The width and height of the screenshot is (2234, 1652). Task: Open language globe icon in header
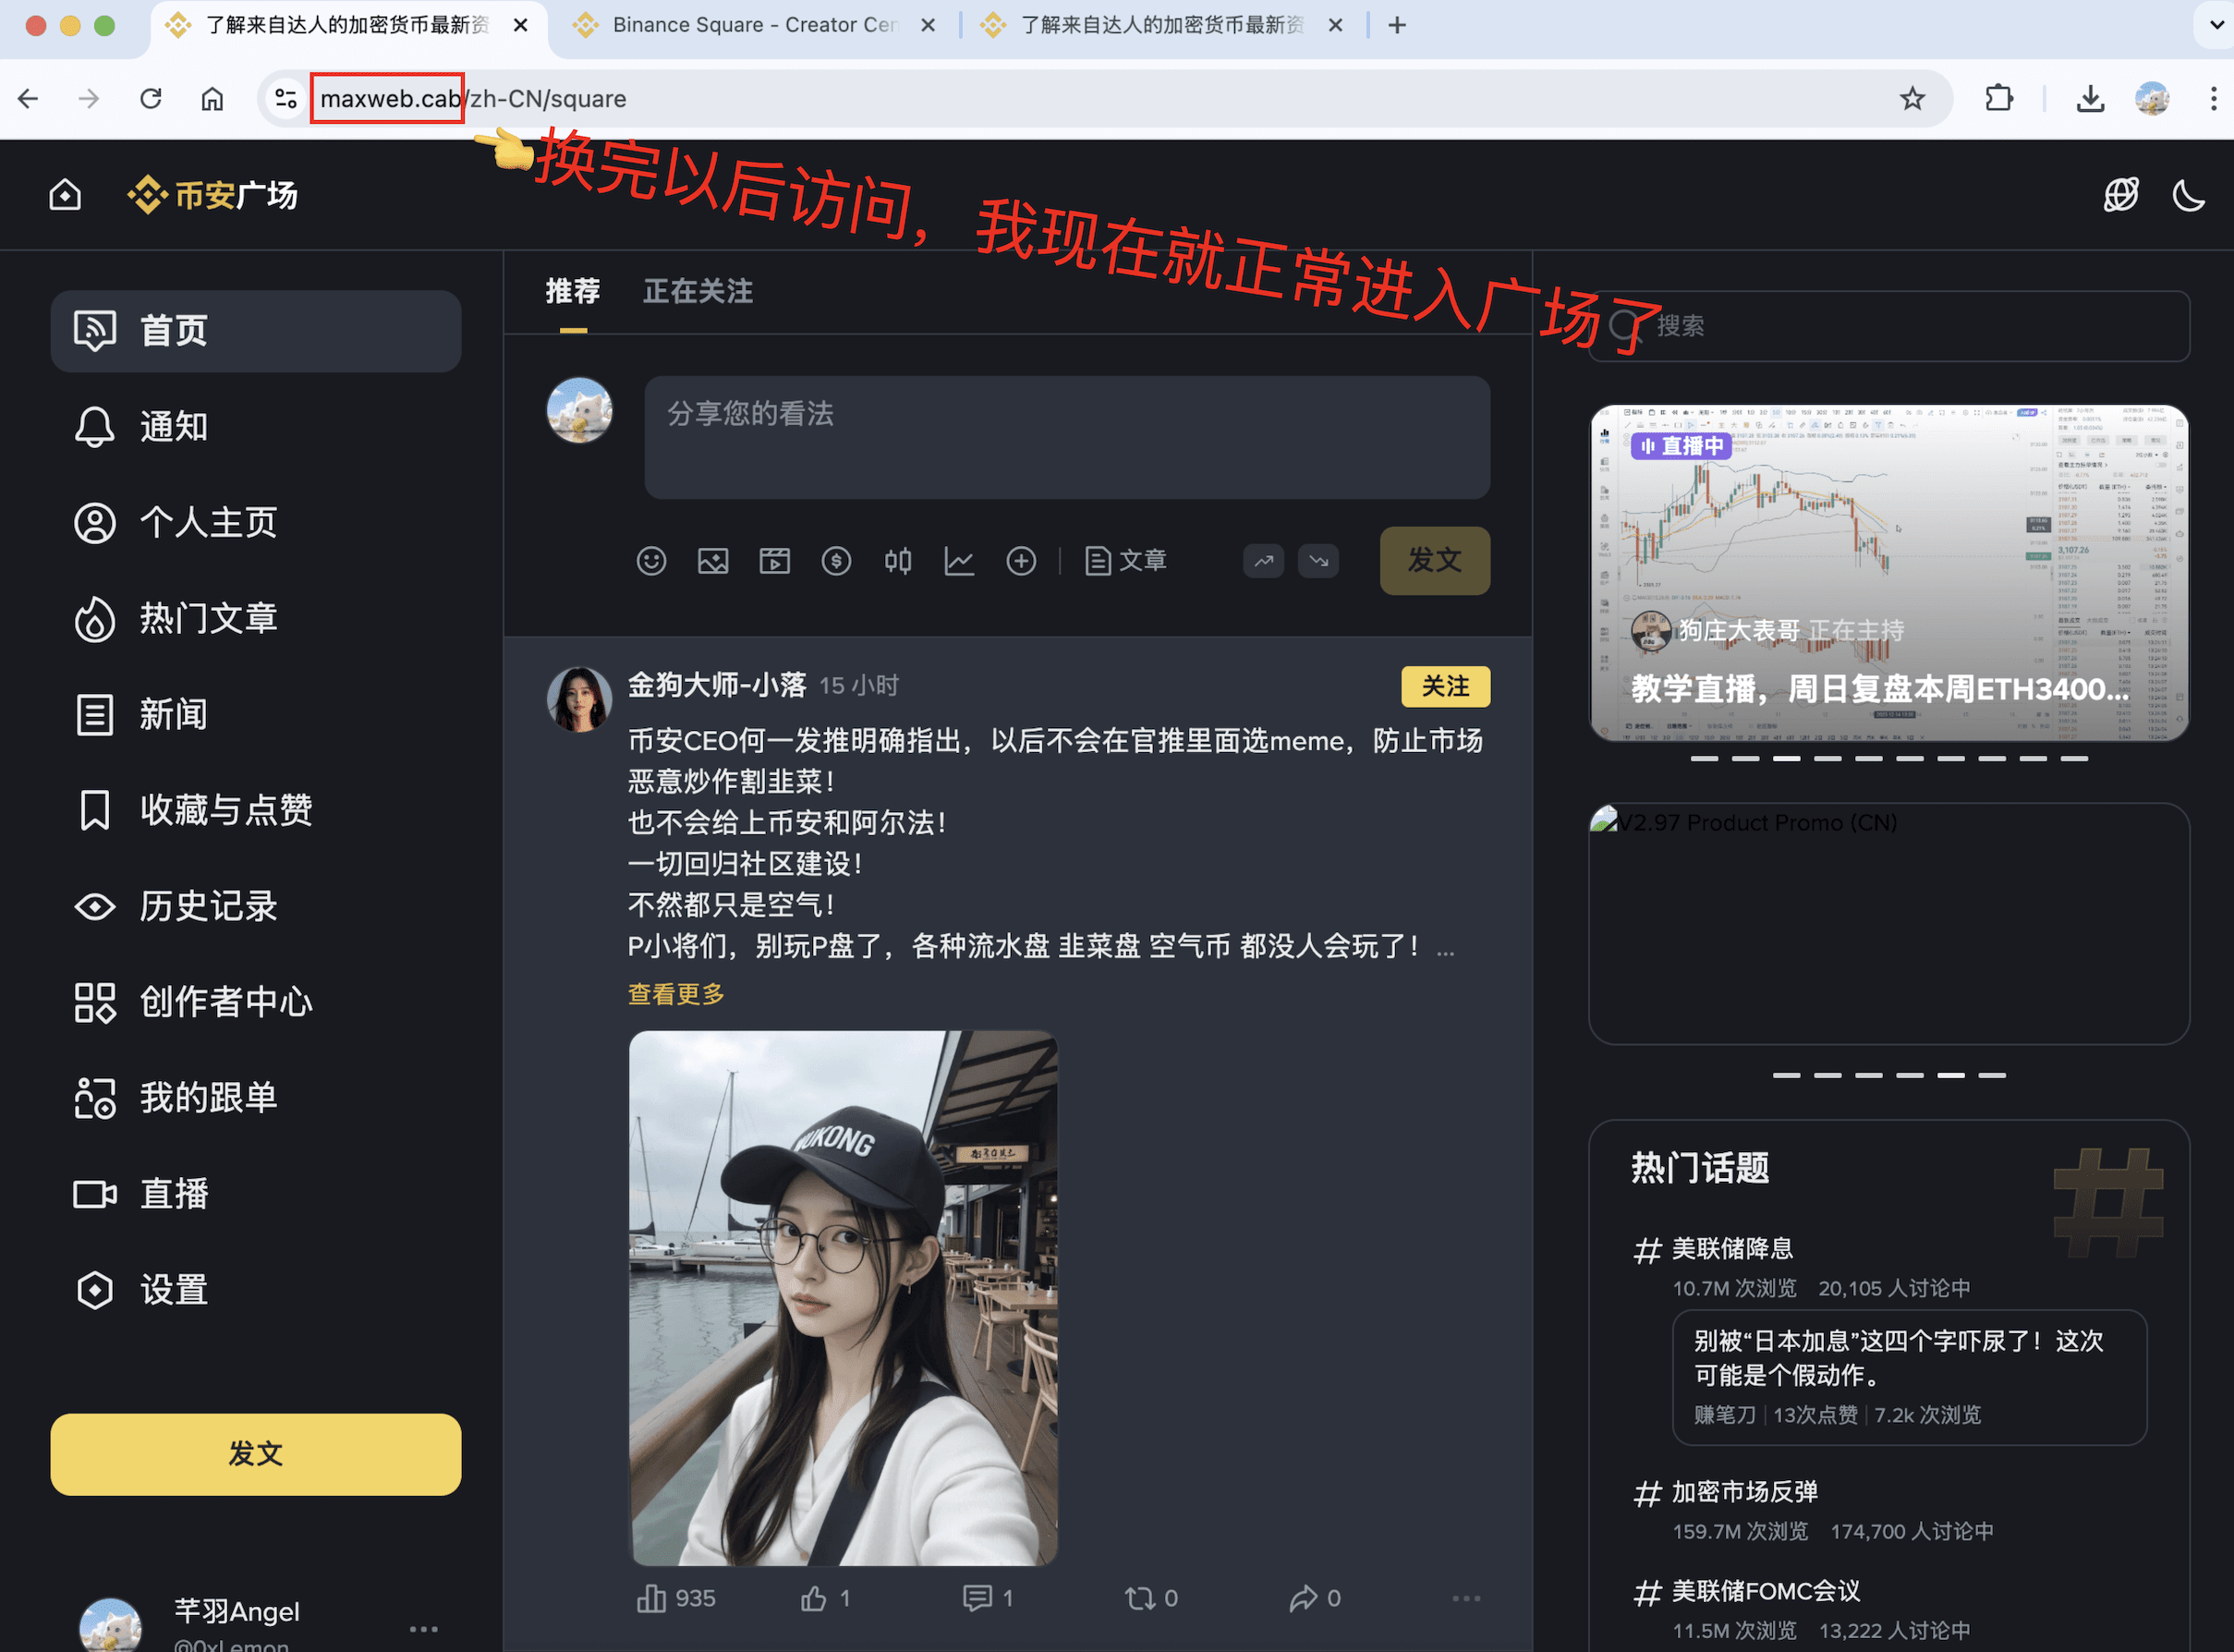click(x=2120, y=195)
